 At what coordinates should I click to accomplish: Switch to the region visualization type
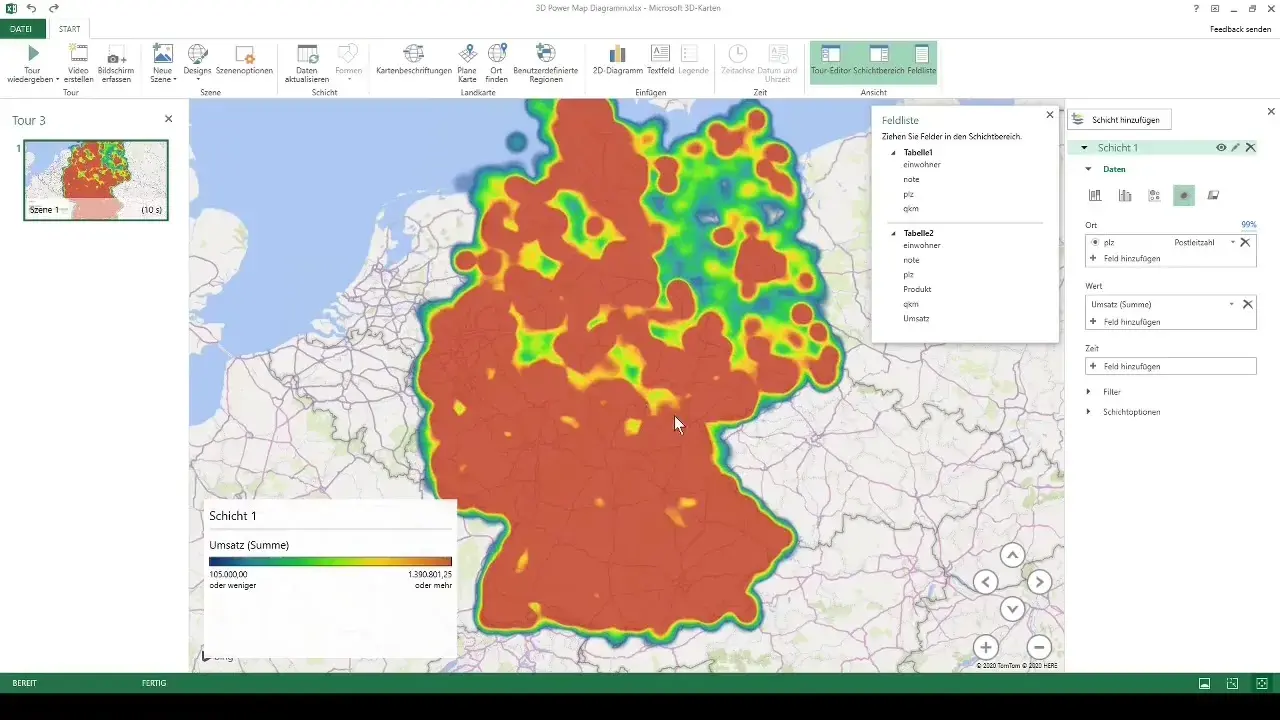pyautogui.click(x=1215, y=195)
